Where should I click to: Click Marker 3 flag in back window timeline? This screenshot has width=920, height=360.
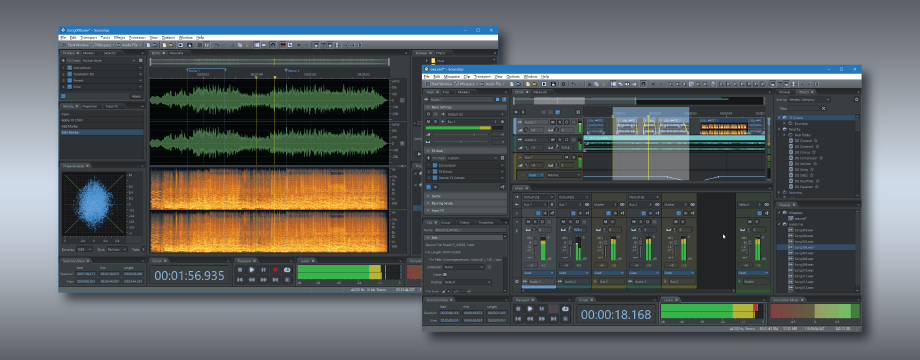286,70
